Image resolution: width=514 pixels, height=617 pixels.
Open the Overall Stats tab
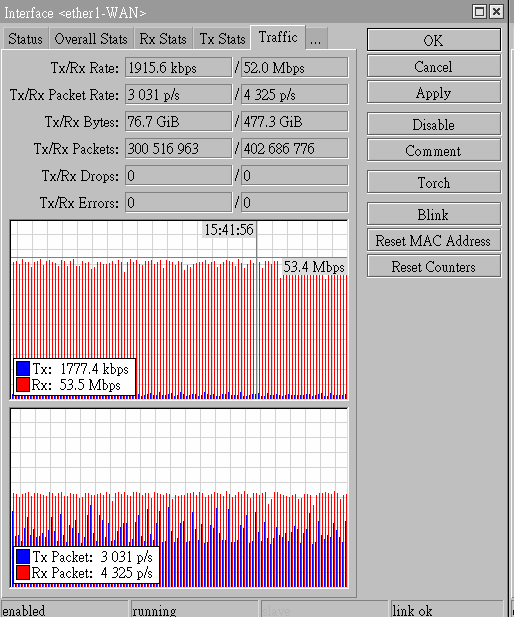coord(91,39)
